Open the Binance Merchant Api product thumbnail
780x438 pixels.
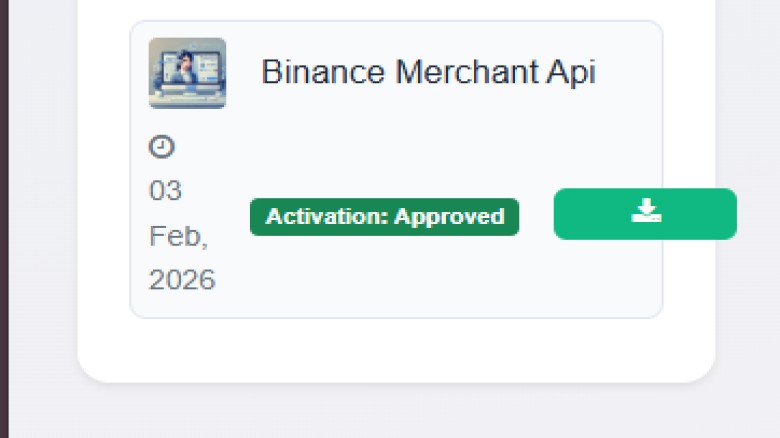point(187,73)
